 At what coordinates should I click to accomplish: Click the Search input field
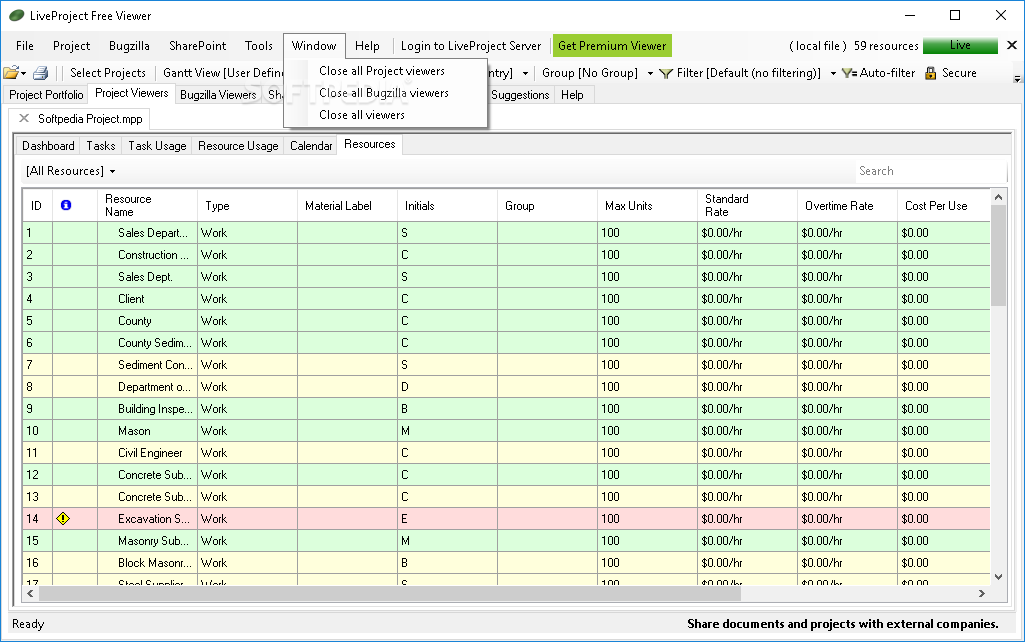click(931, 171)
